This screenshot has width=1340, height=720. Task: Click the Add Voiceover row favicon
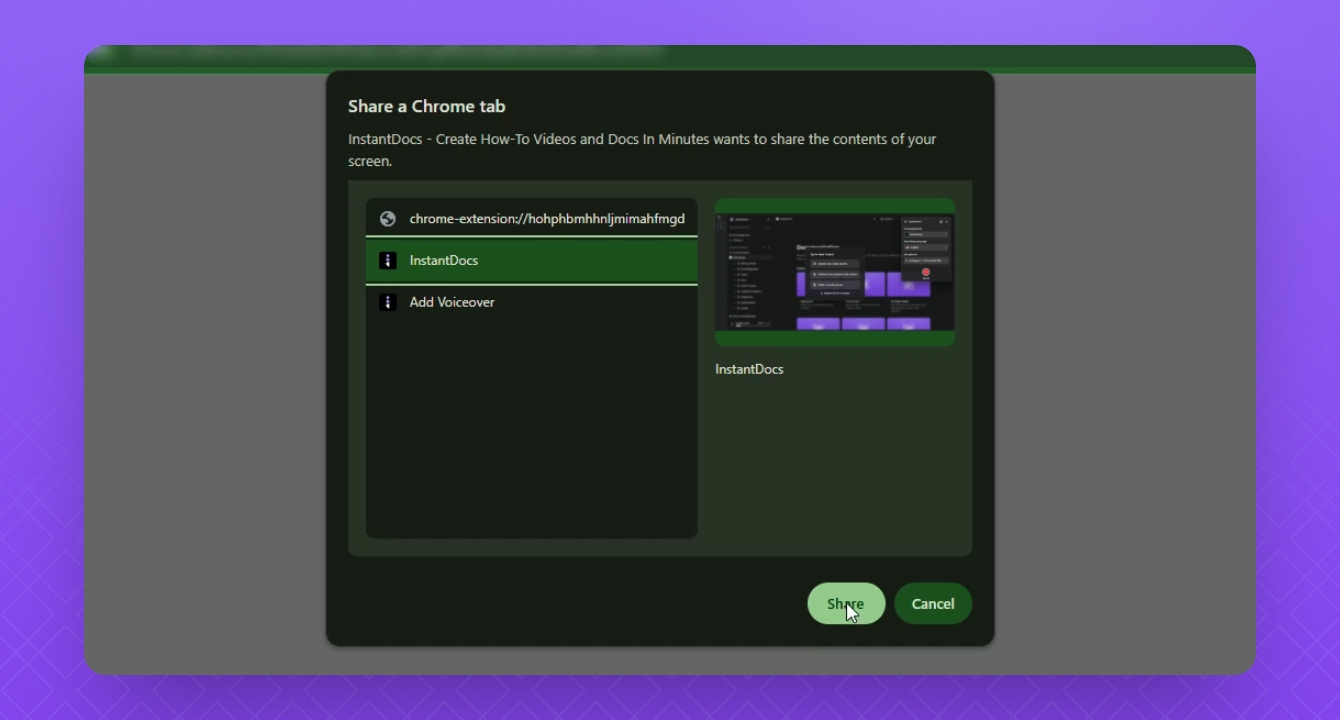tap(388, 302)
